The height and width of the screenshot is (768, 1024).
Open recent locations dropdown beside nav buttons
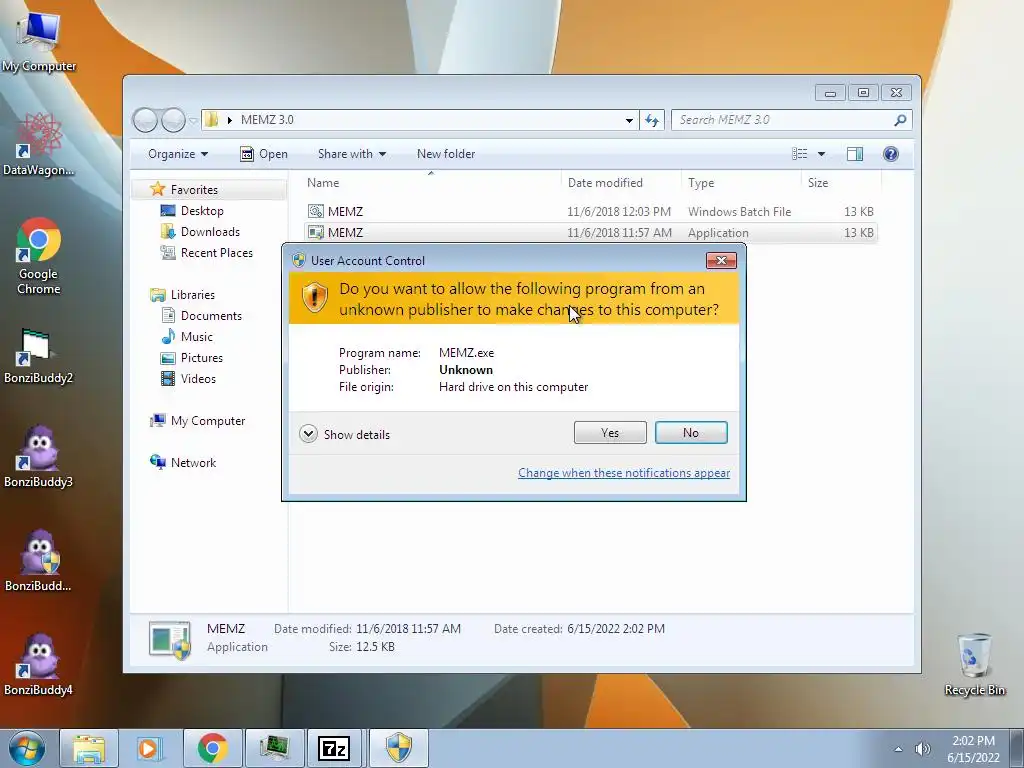pyautogui.click(x=193, y=120)
